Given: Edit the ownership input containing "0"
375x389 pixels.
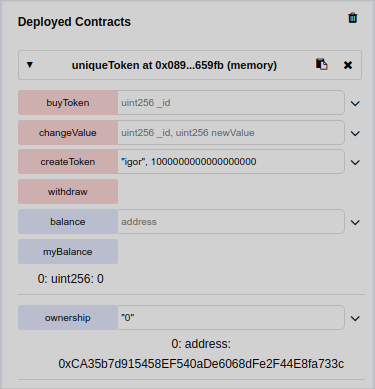Looking at the screenshot, I should point(231,318).
